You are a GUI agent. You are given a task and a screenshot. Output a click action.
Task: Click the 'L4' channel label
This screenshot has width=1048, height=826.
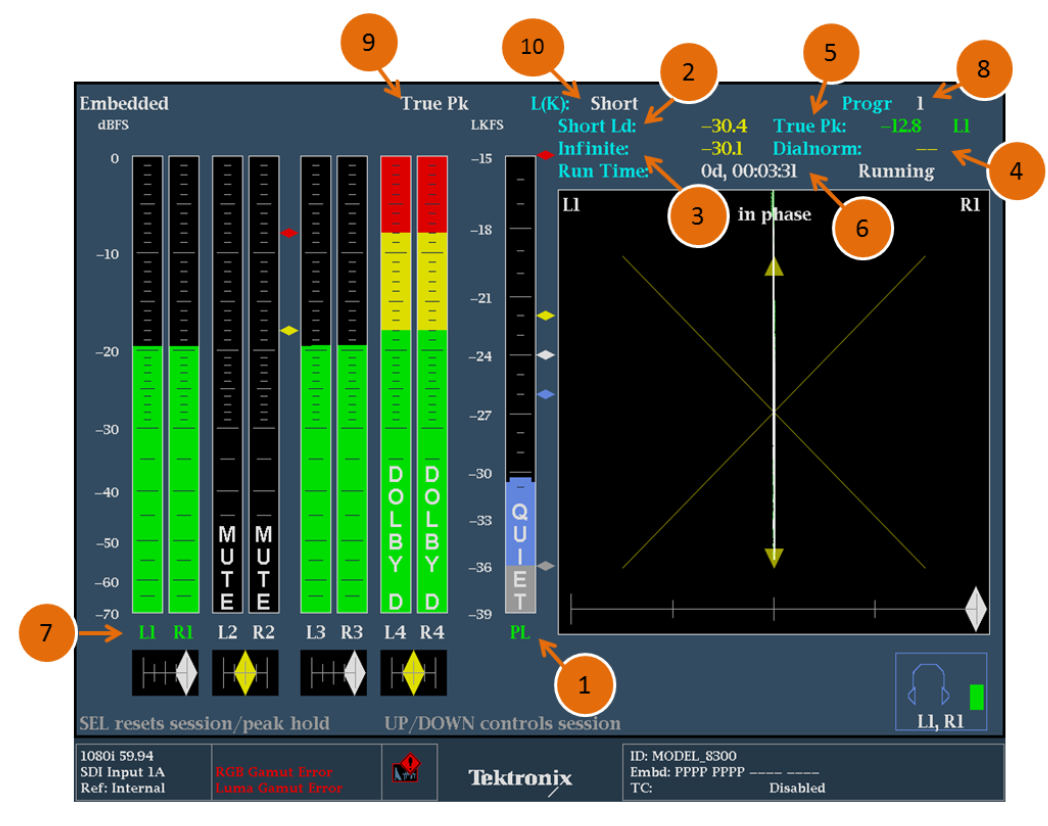pos(395,632)
